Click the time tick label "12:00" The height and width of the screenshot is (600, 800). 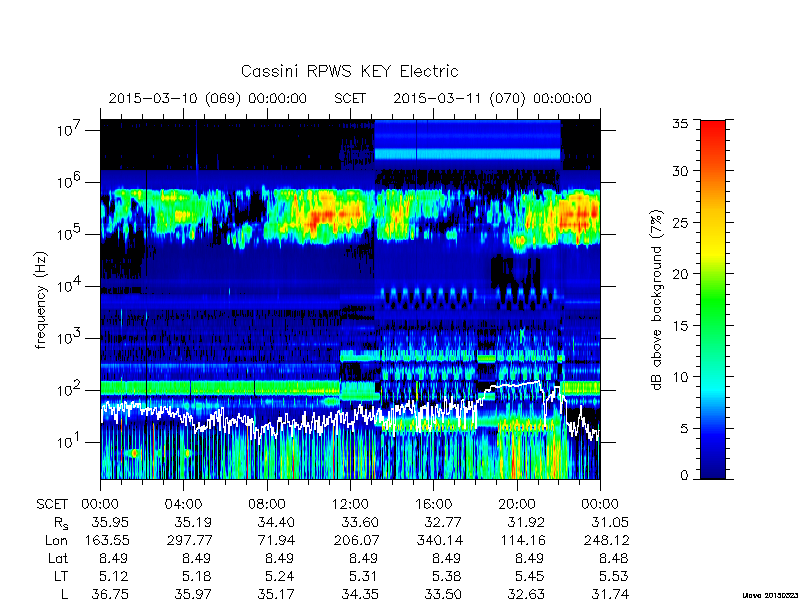[350, 504]
